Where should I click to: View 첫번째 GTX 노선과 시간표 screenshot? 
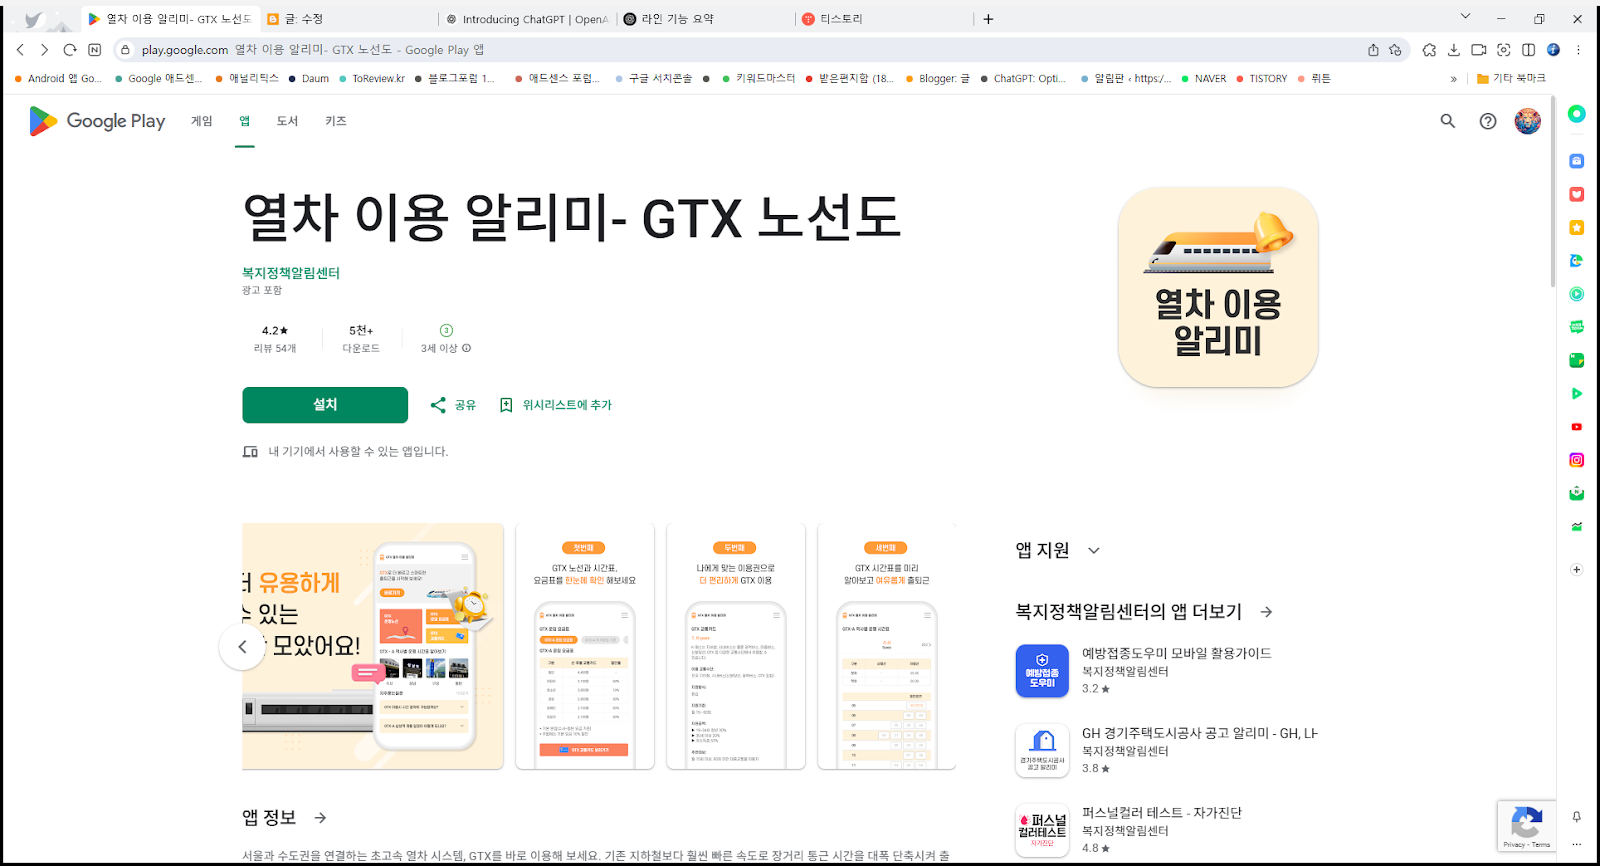[585, 646]
